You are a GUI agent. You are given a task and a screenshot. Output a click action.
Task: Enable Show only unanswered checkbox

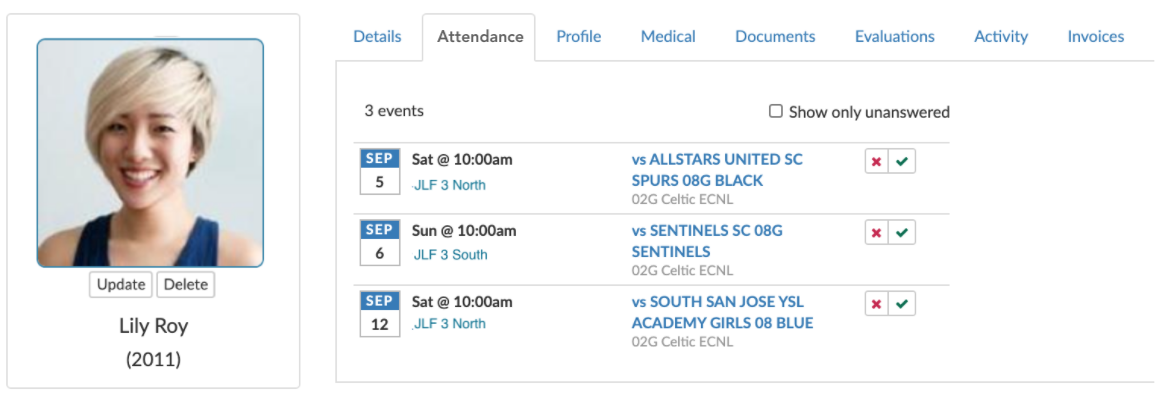tap(775, 112)
